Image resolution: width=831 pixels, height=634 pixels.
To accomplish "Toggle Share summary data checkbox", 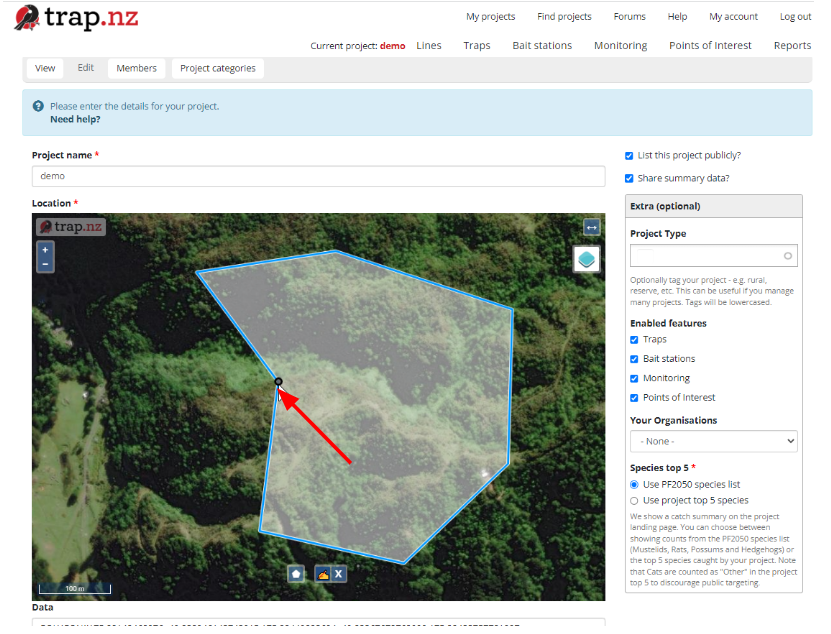I will point(629,178).
